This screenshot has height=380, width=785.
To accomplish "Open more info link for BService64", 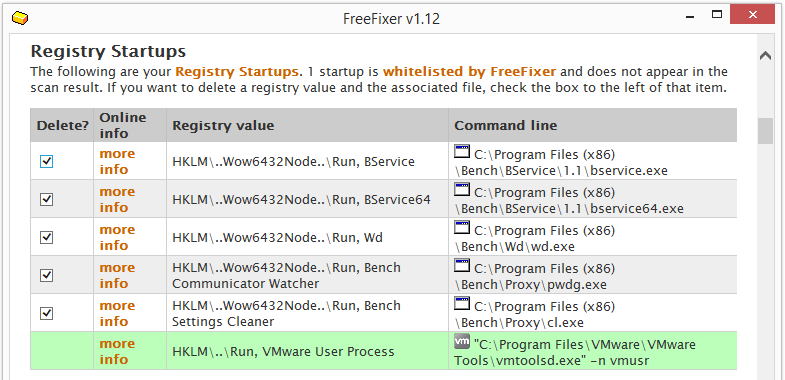I will tap(117, 199).
